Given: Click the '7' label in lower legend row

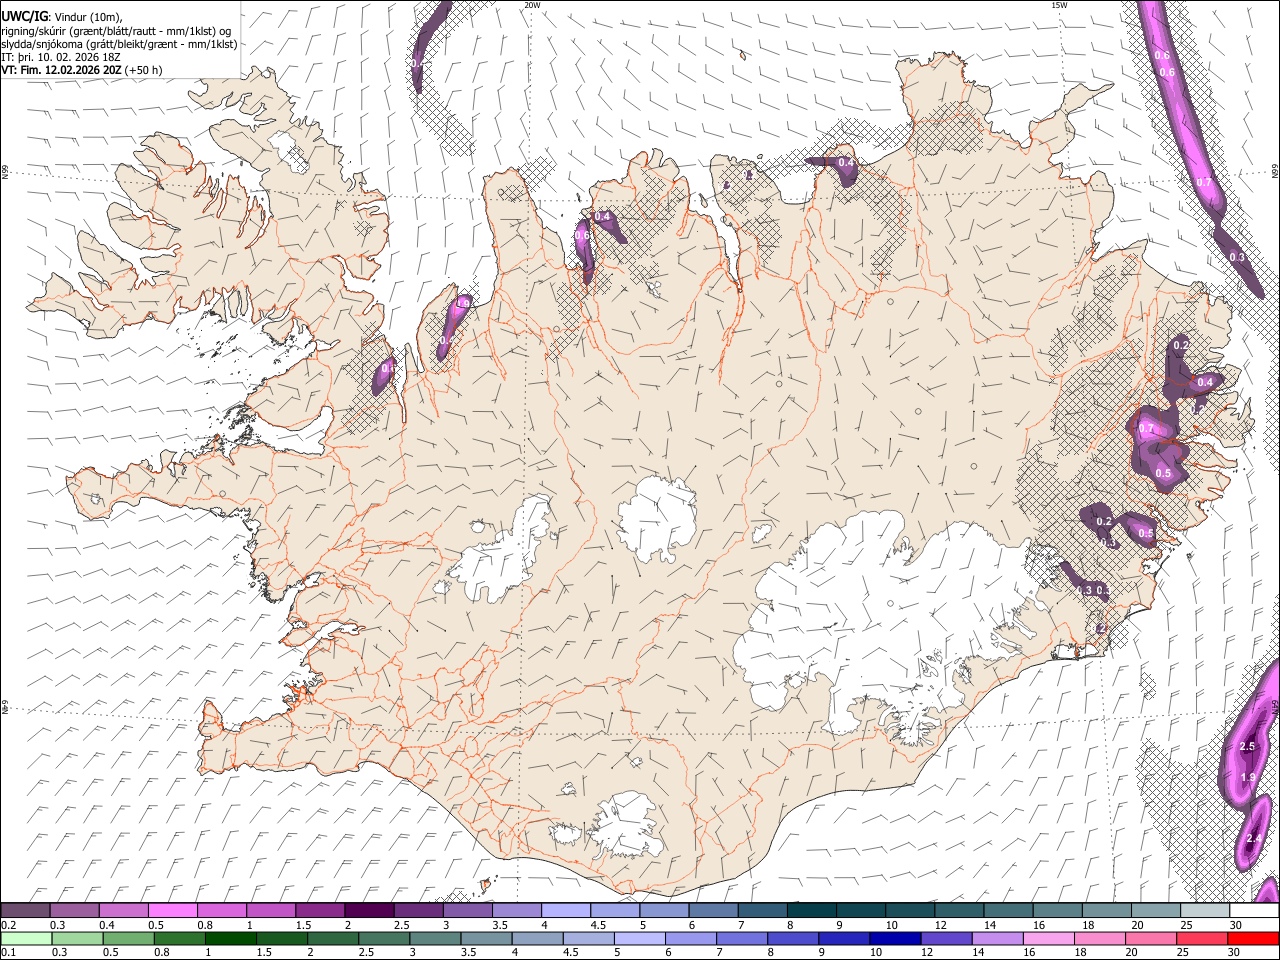Looking at the screenshot, I should click(718, 952).
